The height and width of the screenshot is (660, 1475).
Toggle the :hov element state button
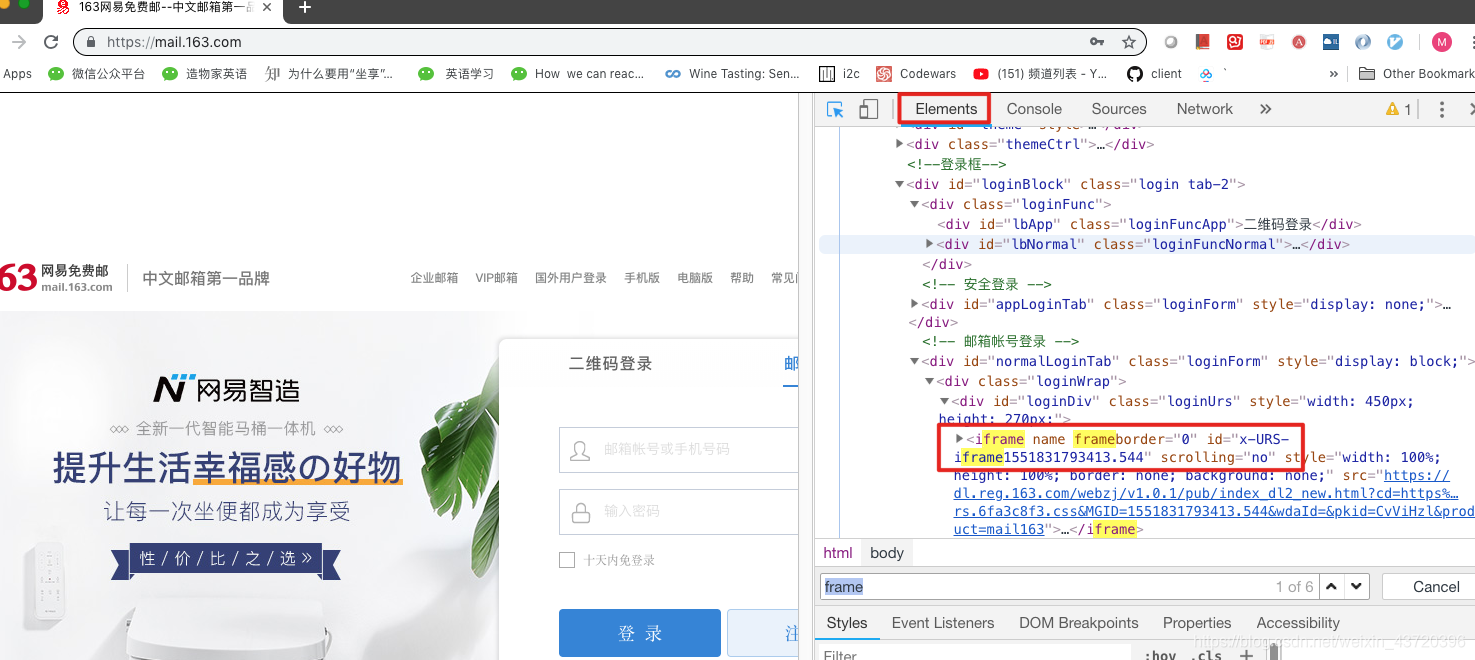tap(1160, 655)
